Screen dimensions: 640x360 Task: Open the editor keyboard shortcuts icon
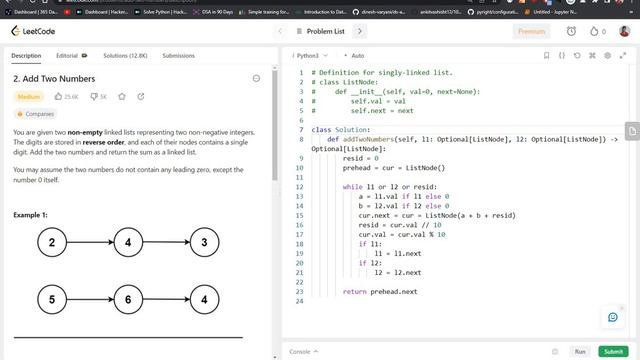592,56
